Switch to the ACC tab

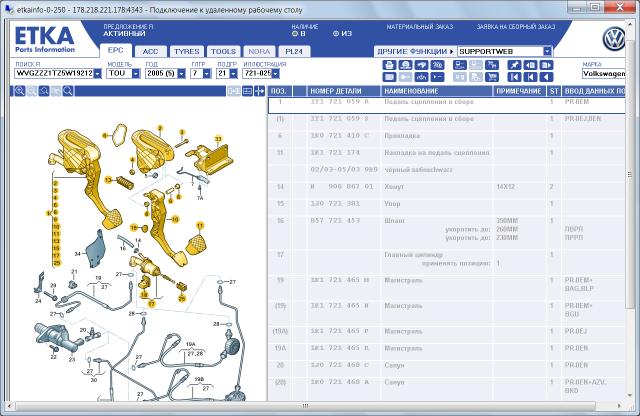[x=150, y=51]
